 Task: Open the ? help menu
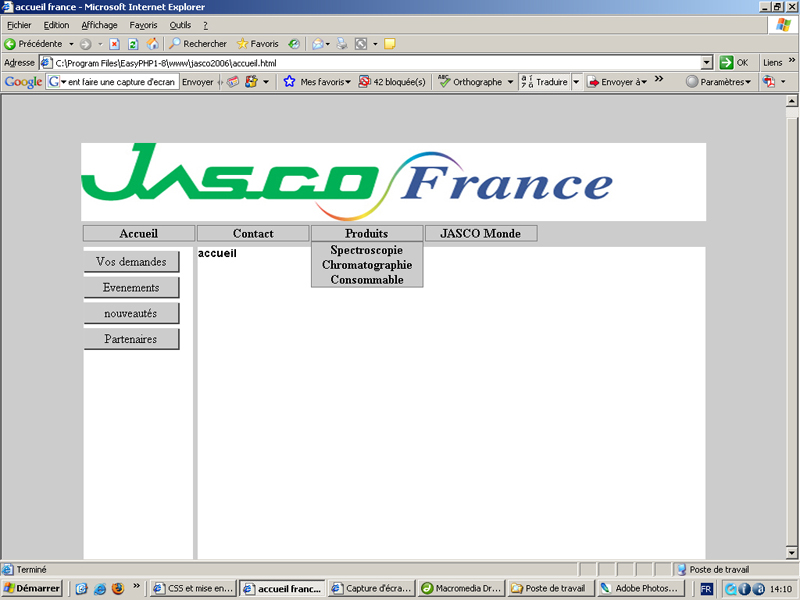(205, 25)
